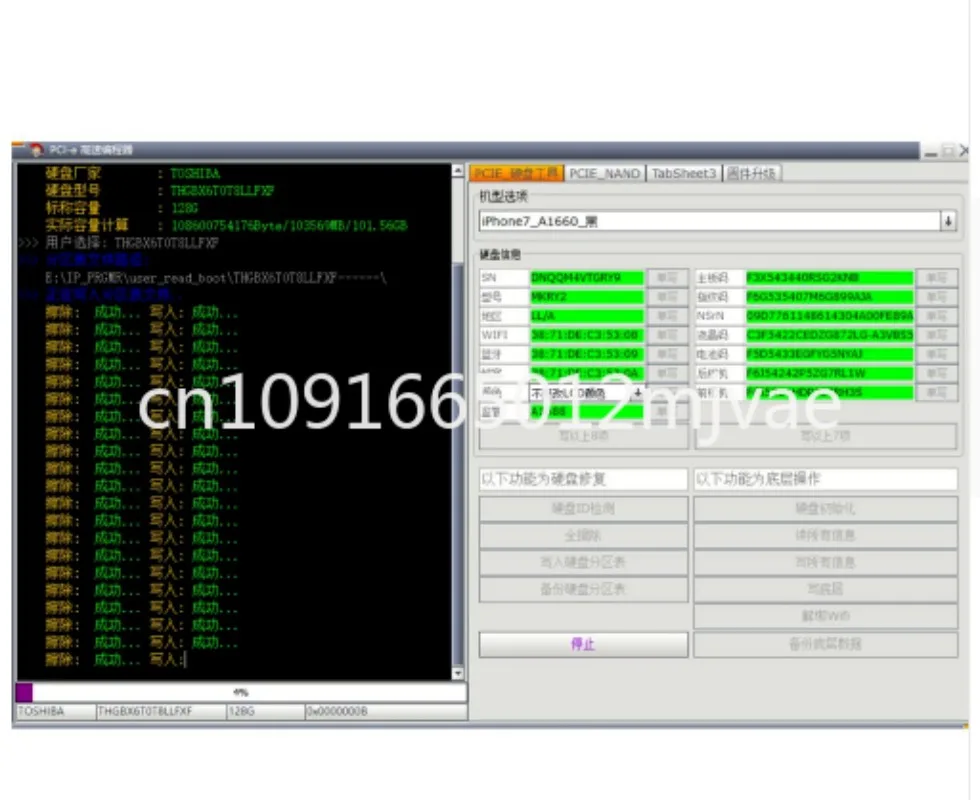Click the 全擦除 full erase button

point(583,536)
